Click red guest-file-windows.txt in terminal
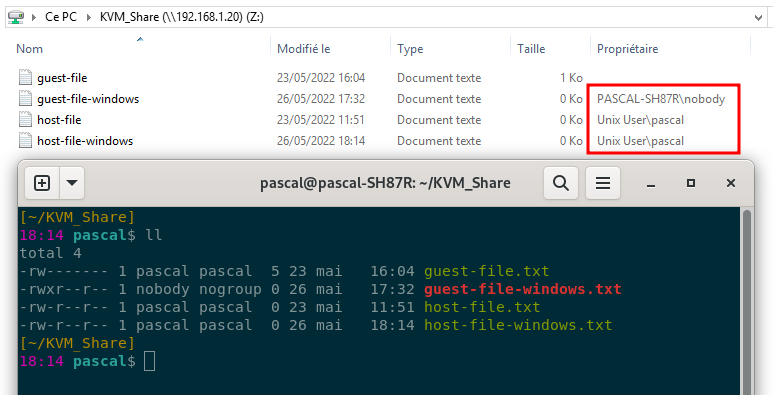 (x=523, y=289)
